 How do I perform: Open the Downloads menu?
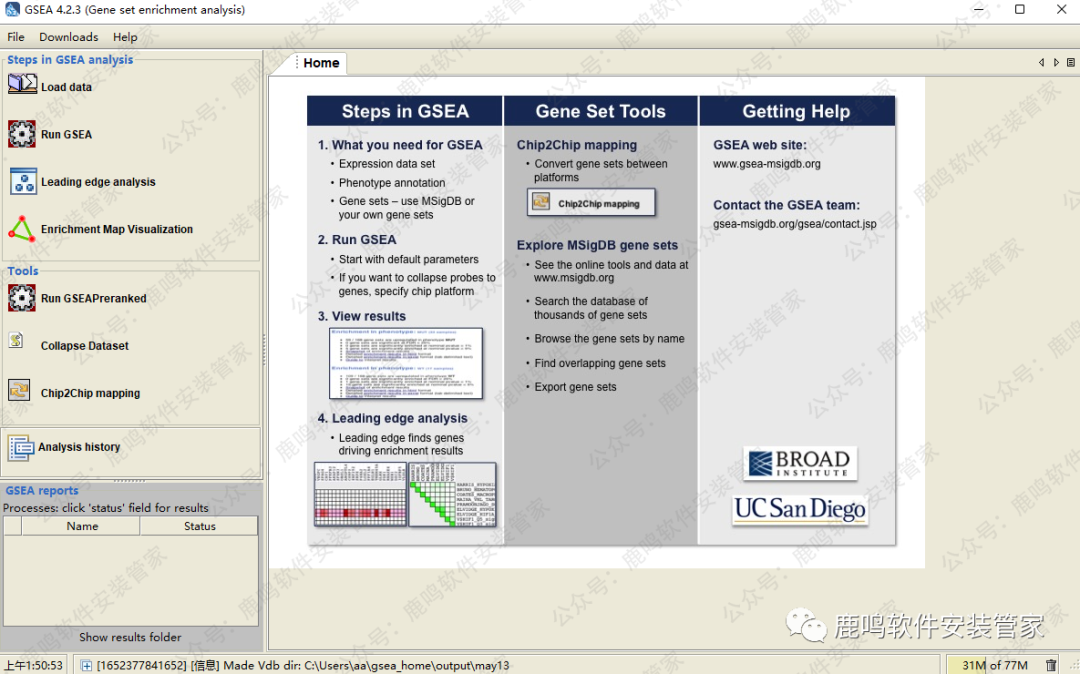point(68,37)
